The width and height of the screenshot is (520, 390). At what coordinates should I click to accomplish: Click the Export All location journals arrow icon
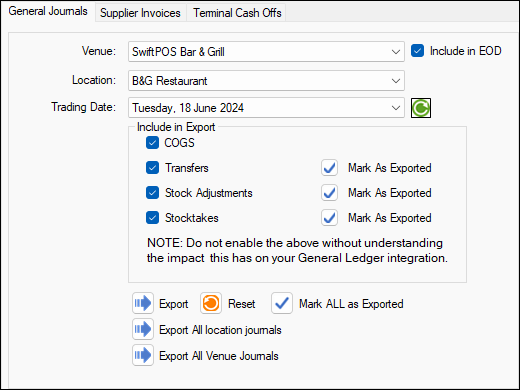pyautogui.click(x=143, y=329)
